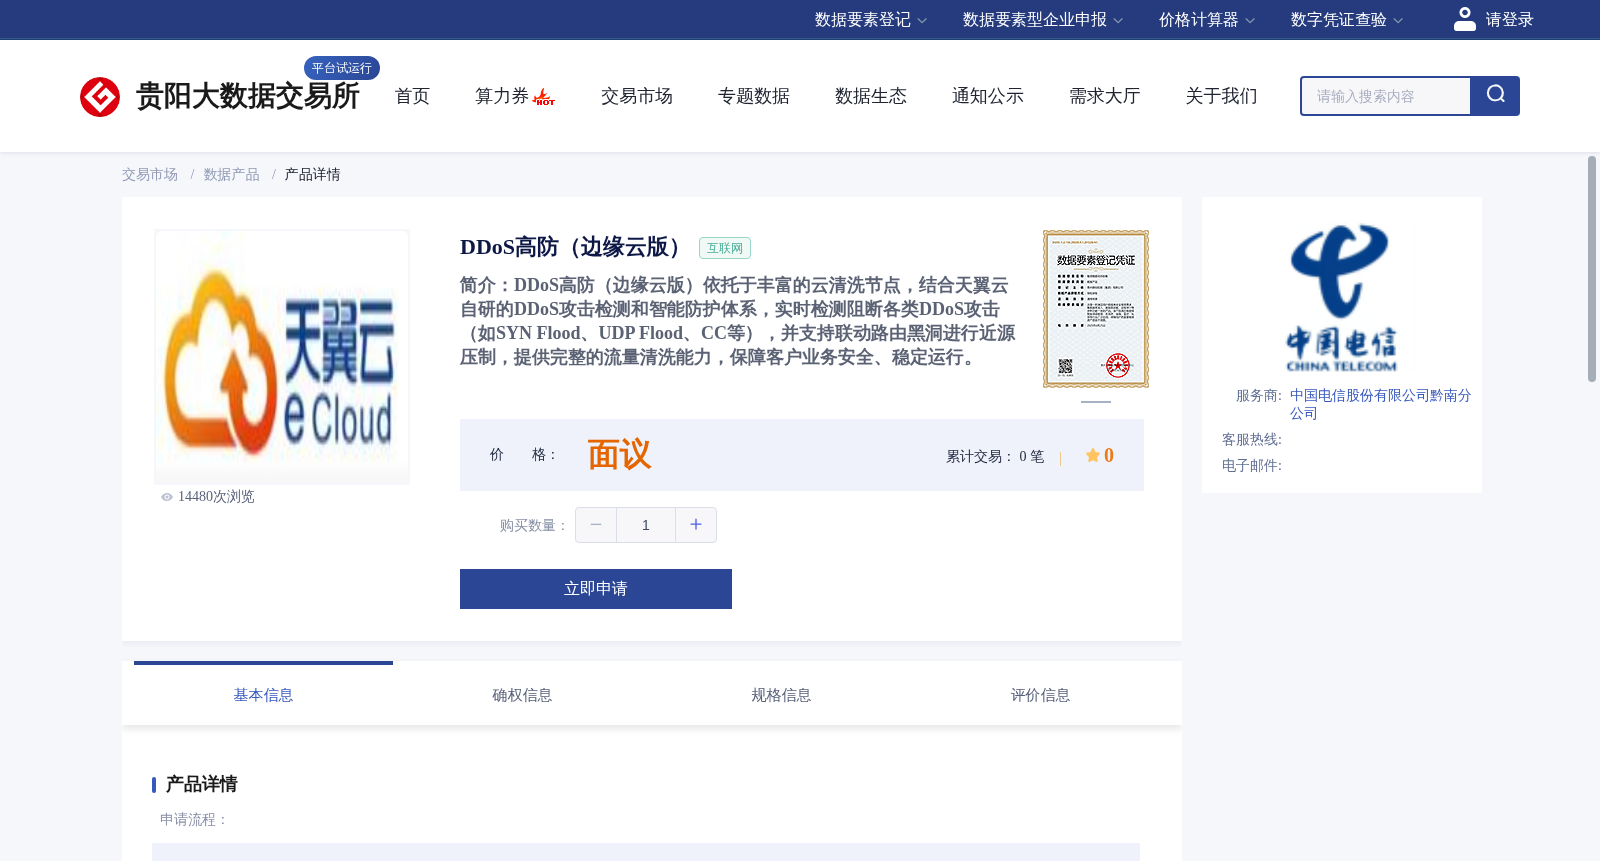Click the eye icon next to 14480次浏览
This screenshot has width=1600, height=861.
click(167, 497)
